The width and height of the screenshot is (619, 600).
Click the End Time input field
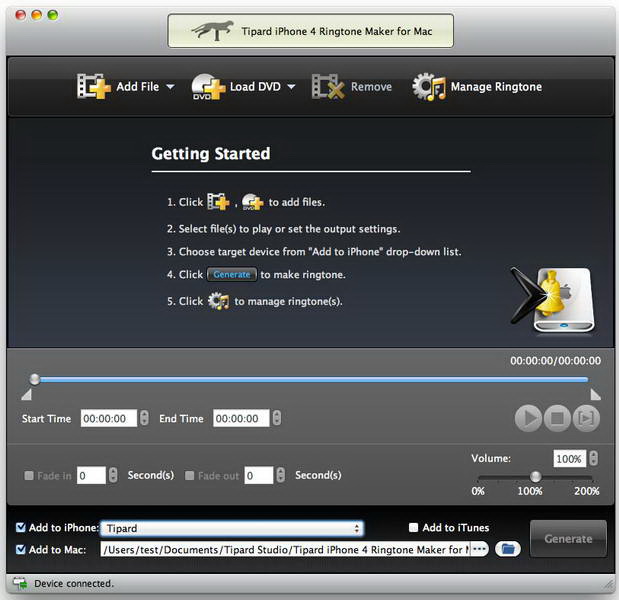[x=241, y=418]
